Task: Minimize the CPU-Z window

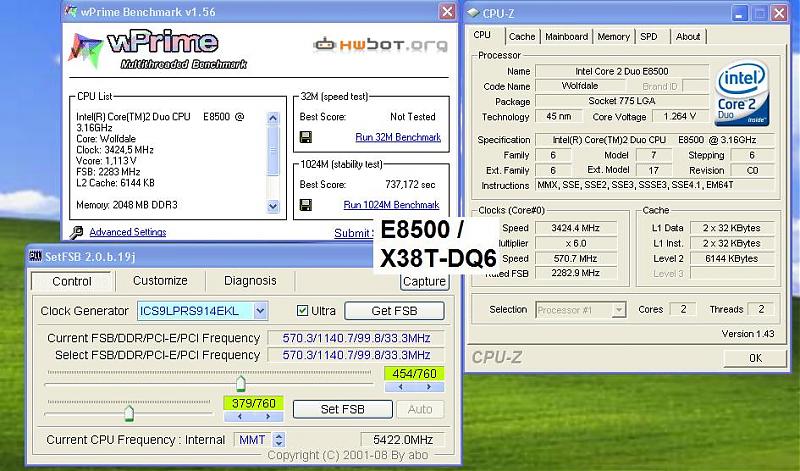Action: coord(739,13)
